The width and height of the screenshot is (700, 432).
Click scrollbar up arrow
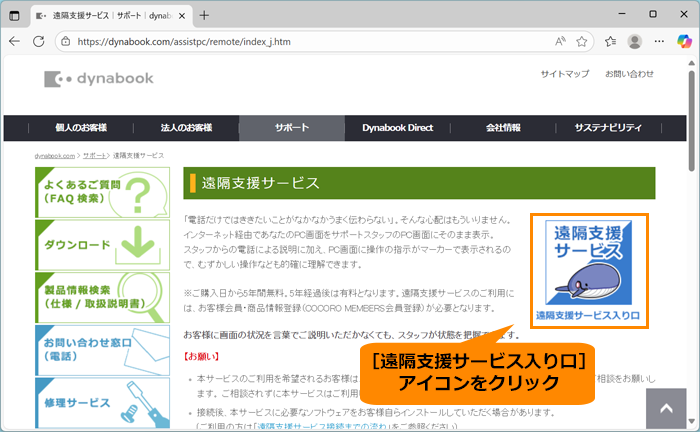coord(692,63)
